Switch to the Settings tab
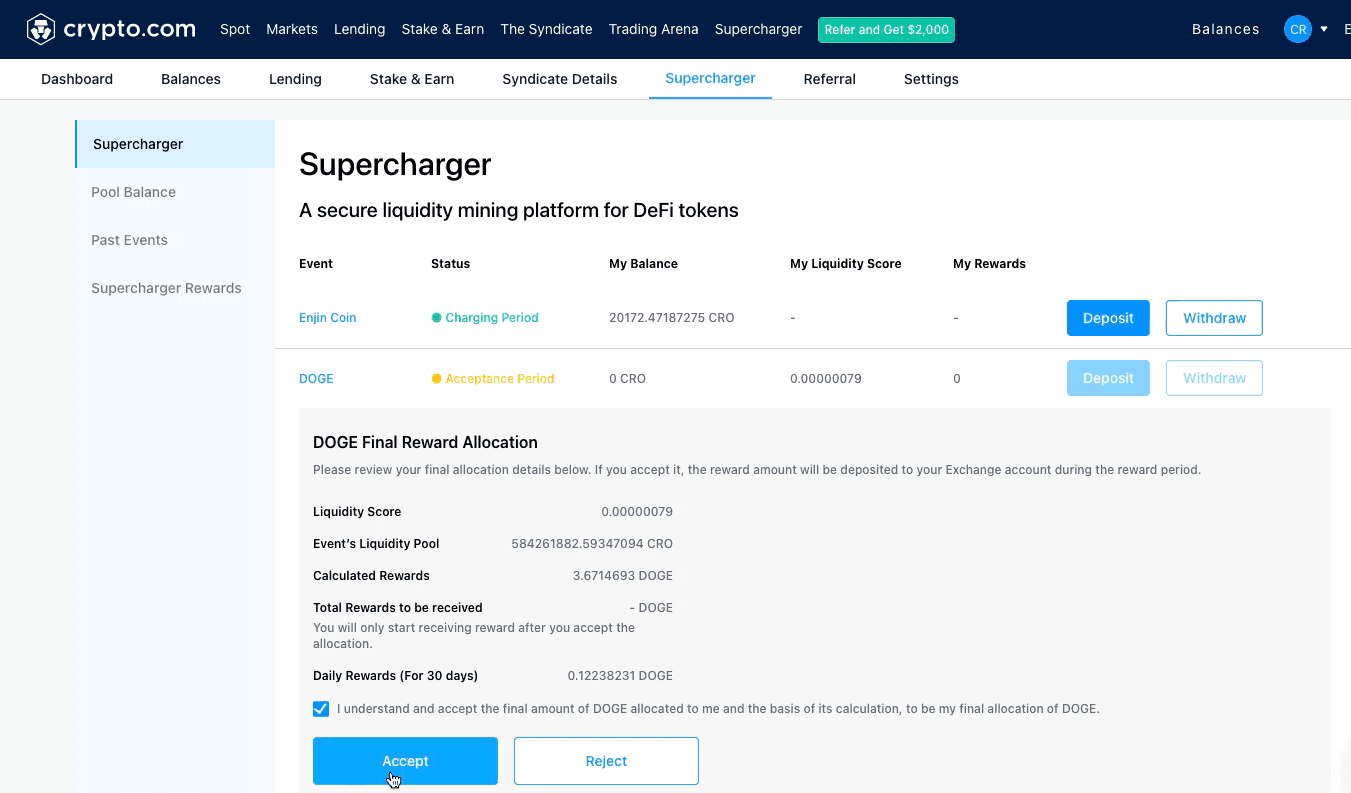1351x793 pixels. [x=931, y=79]
